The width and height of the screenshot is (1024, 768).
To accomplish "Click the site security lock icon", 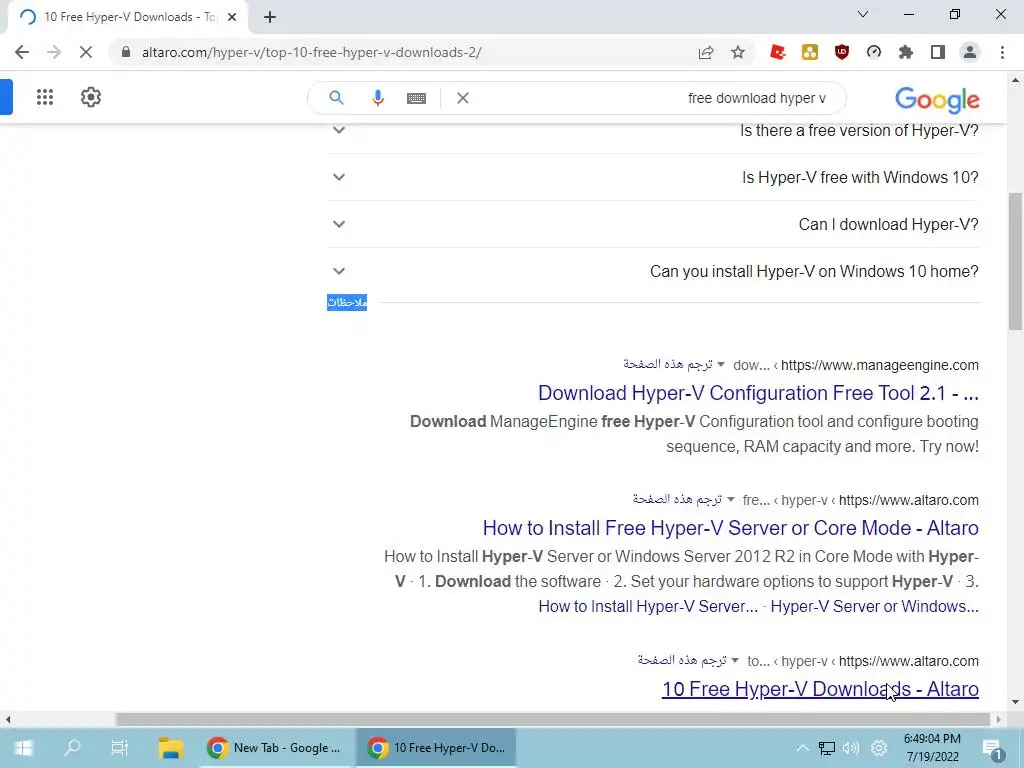I will click(126, 52).
